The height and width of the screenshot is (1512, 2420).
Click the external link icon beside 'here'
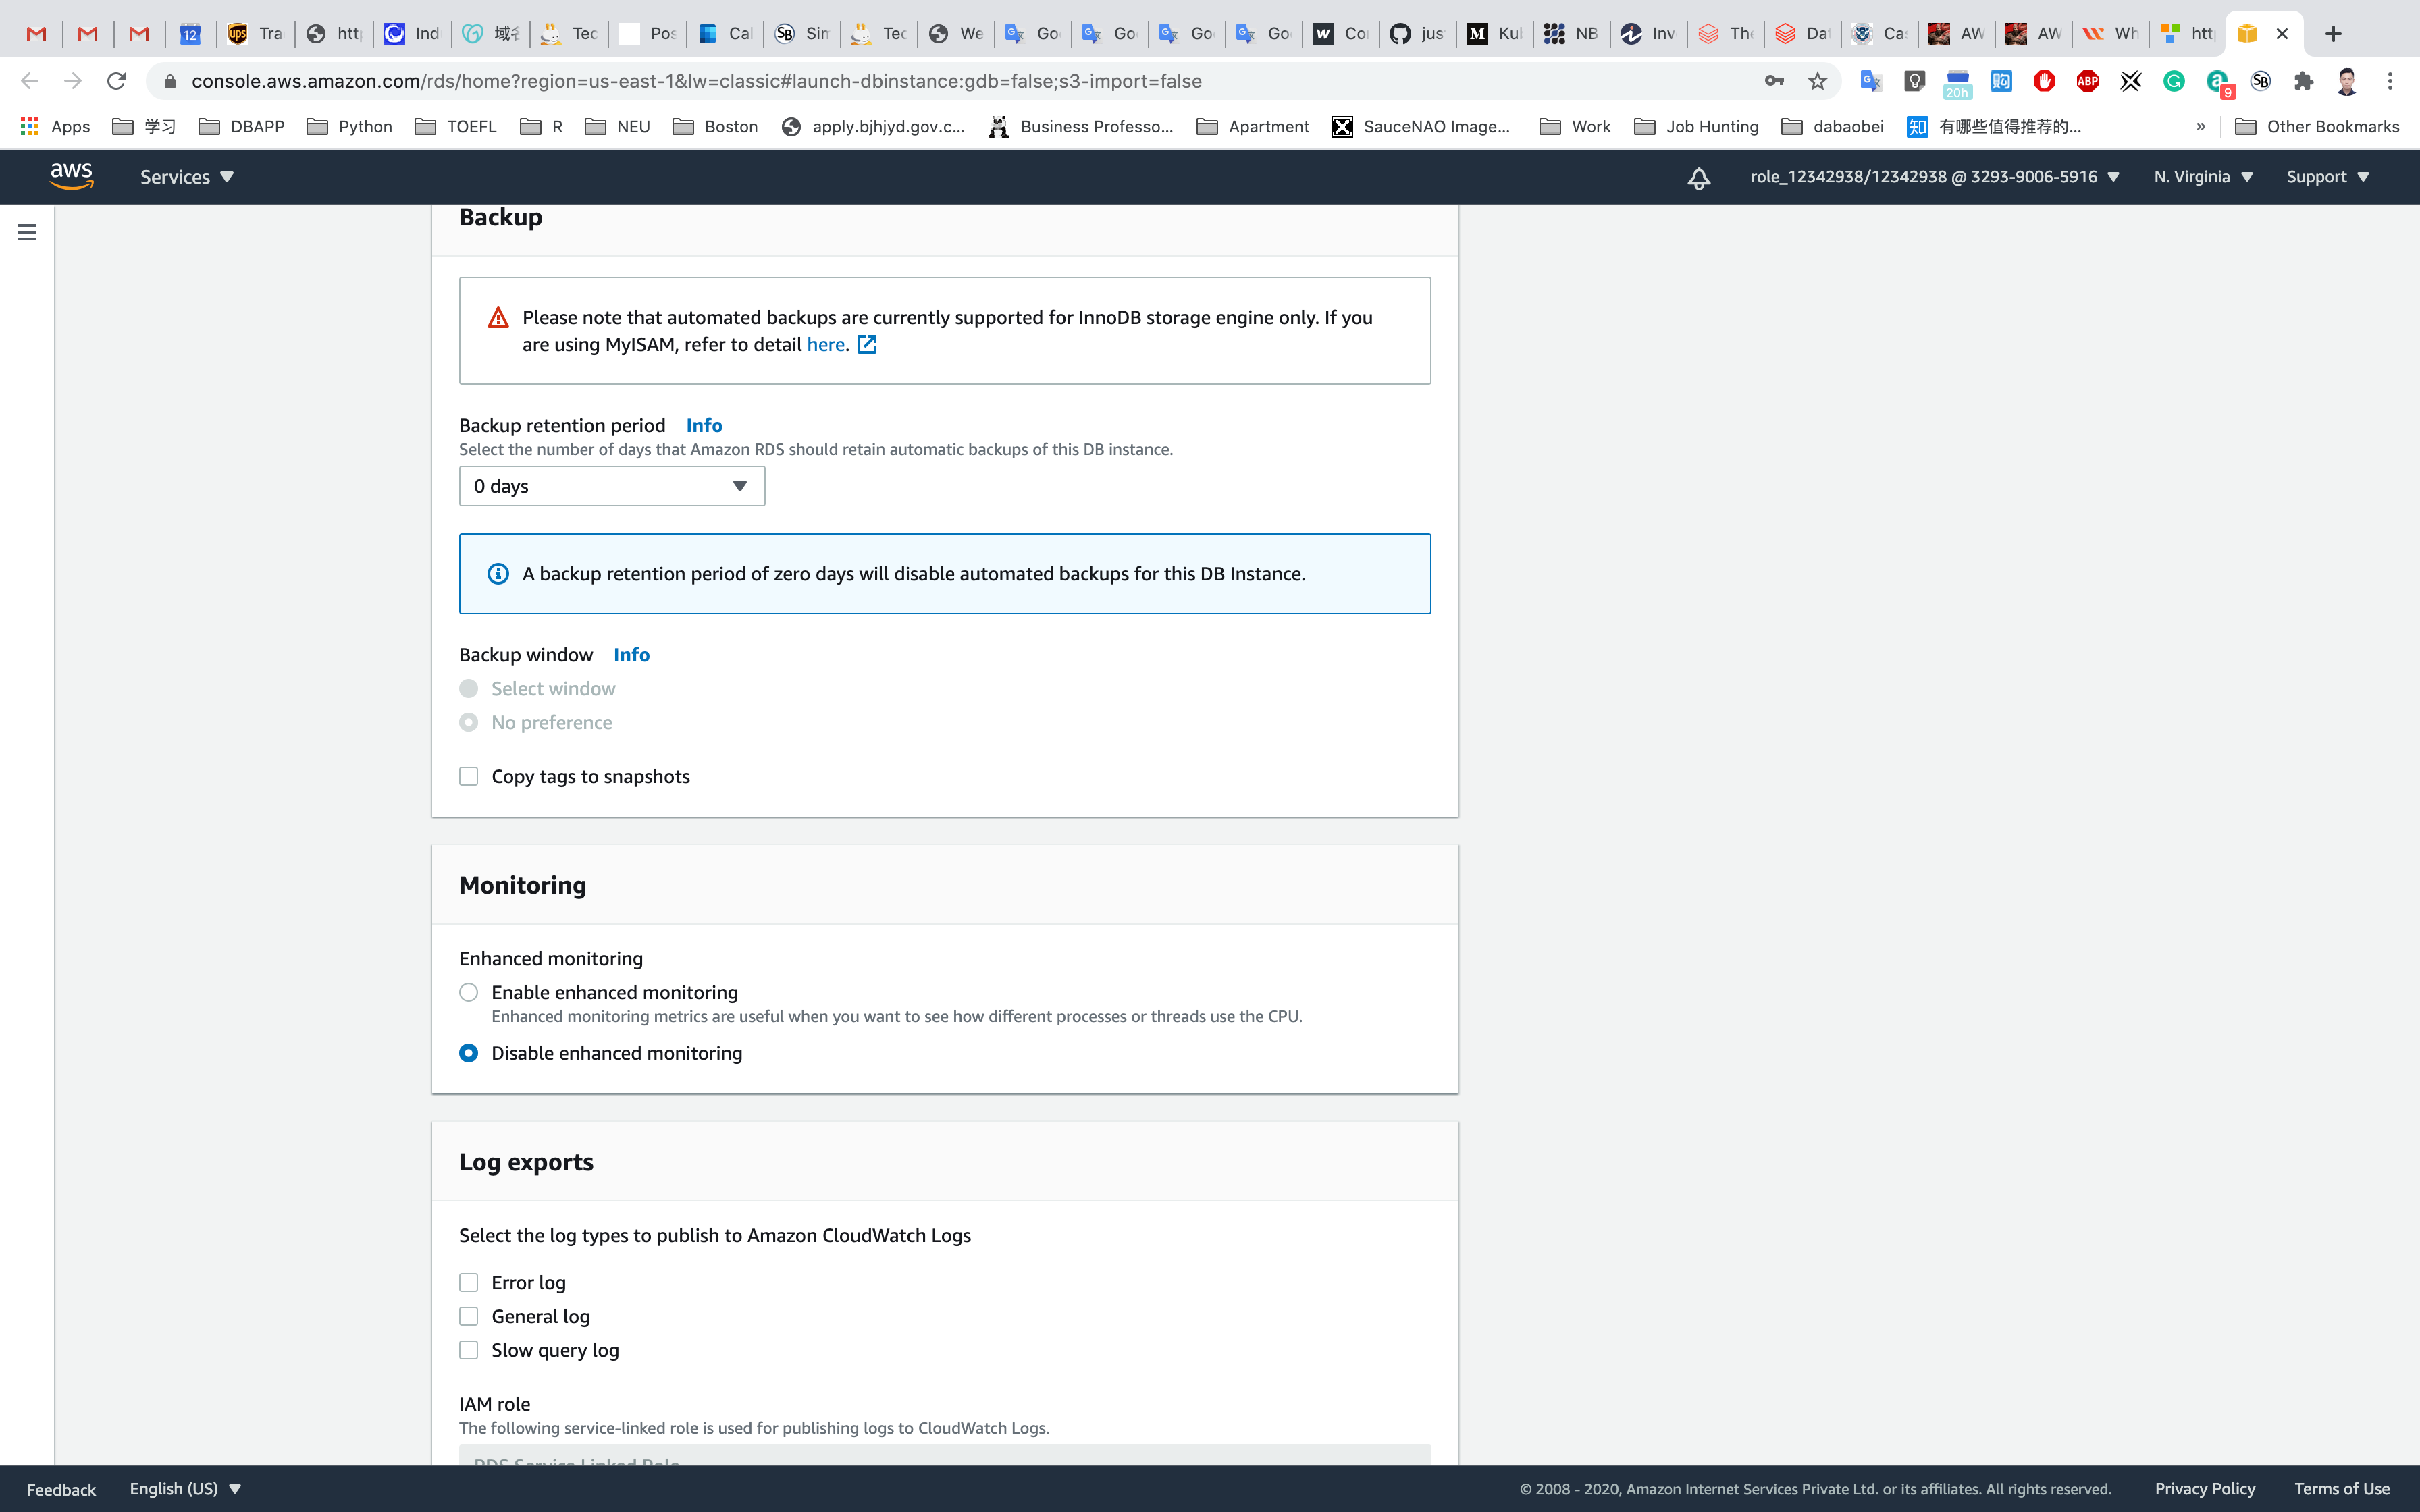point(867,345)
